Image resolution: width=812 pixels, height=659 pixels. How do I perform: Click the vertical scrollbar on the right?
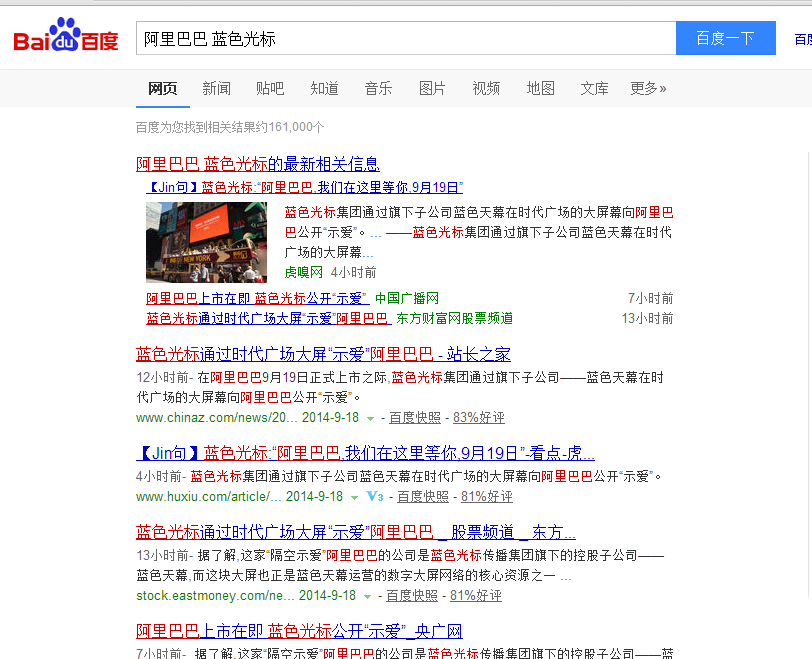coord(809,373)
